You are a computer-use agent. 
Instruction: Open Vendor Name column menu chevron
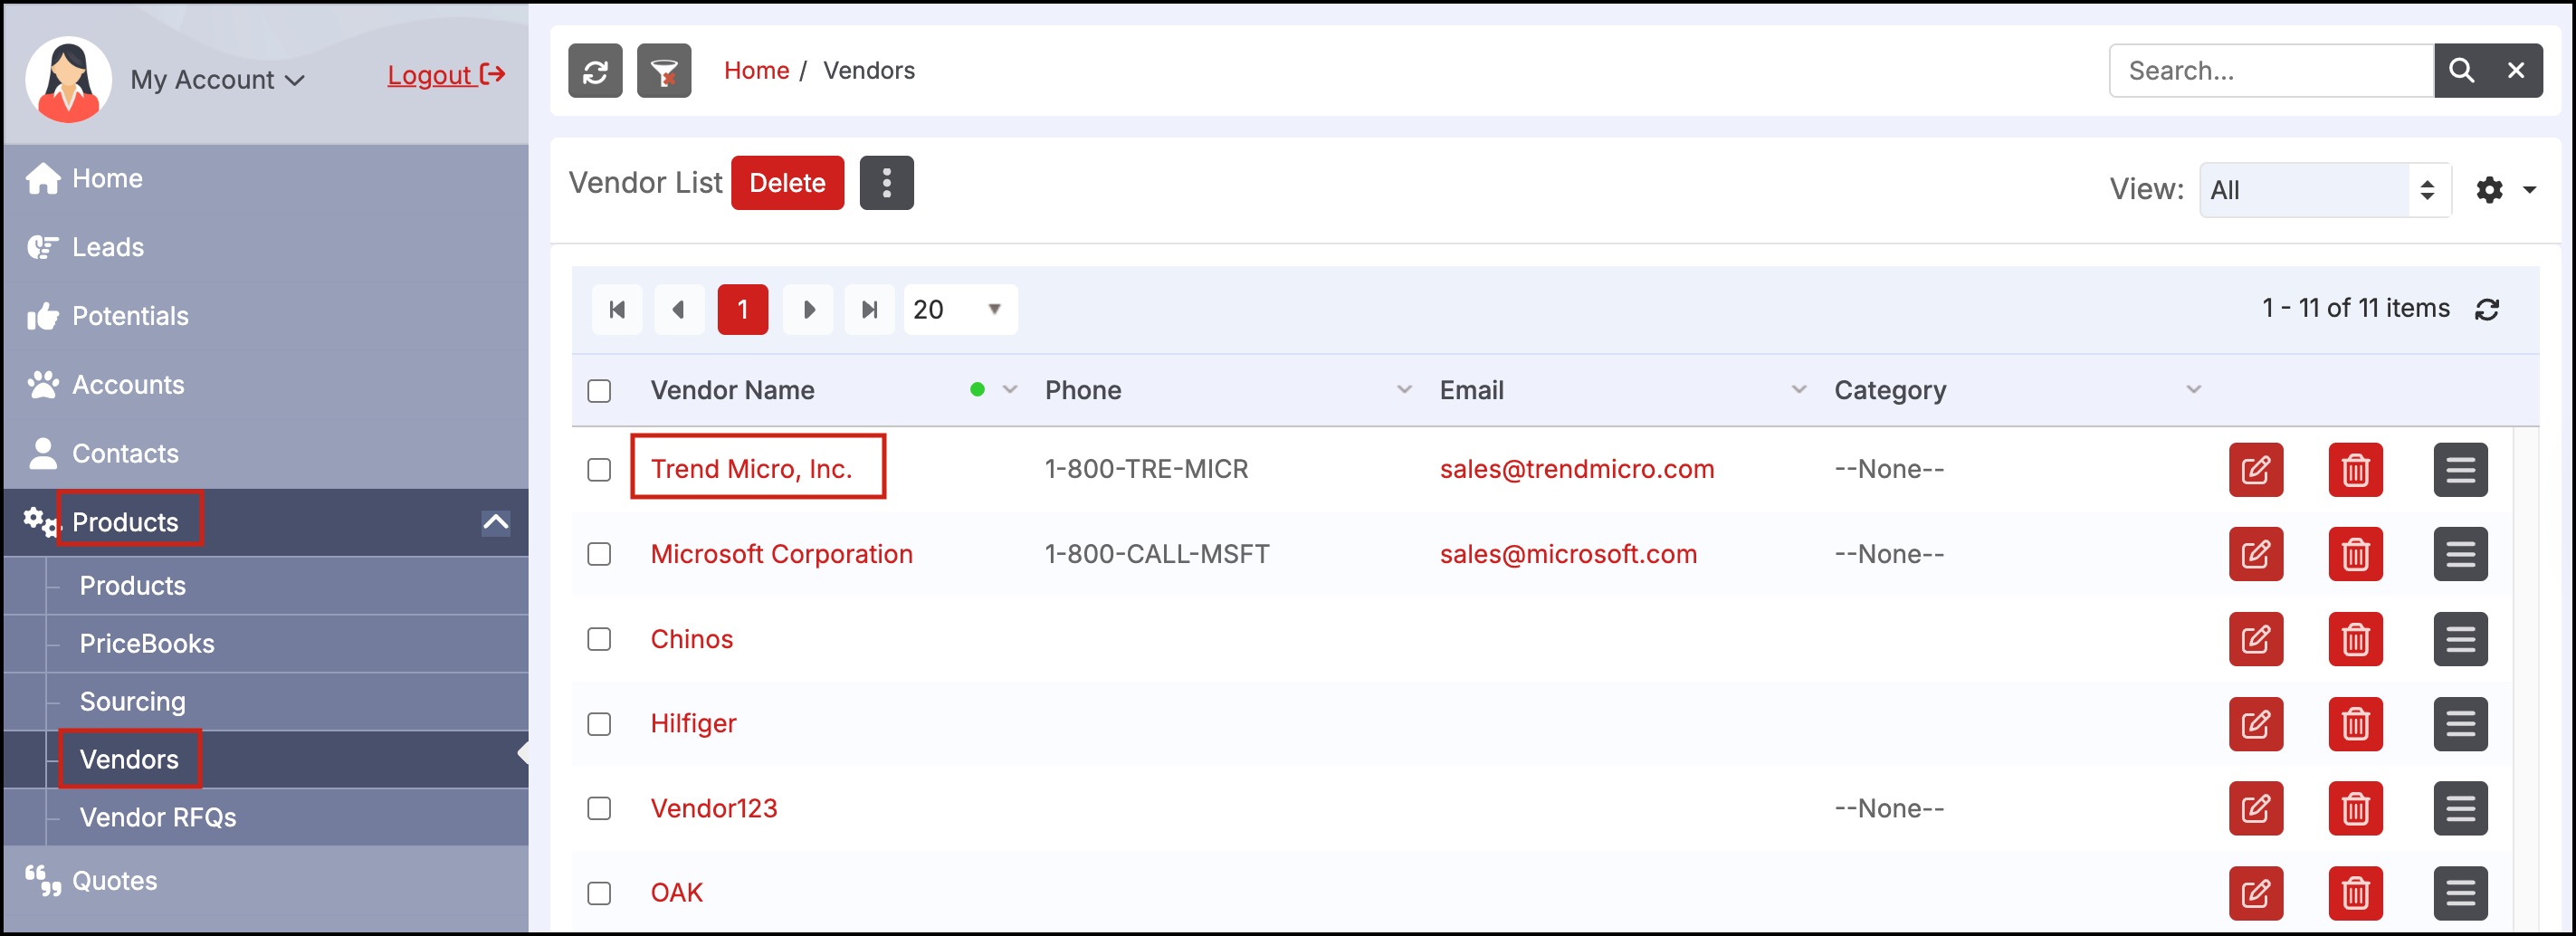coord(1010,390)
